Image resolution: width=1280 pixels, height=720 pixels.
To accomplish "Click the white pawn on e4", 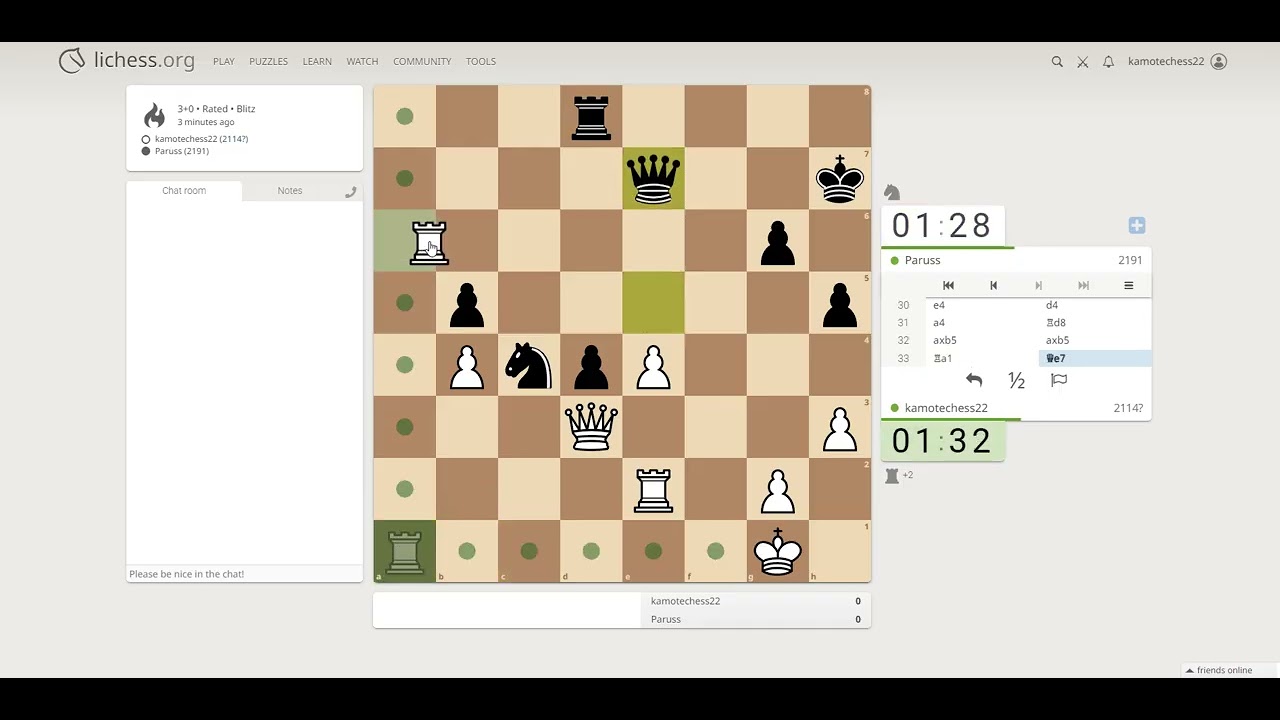I will [653, 365].
